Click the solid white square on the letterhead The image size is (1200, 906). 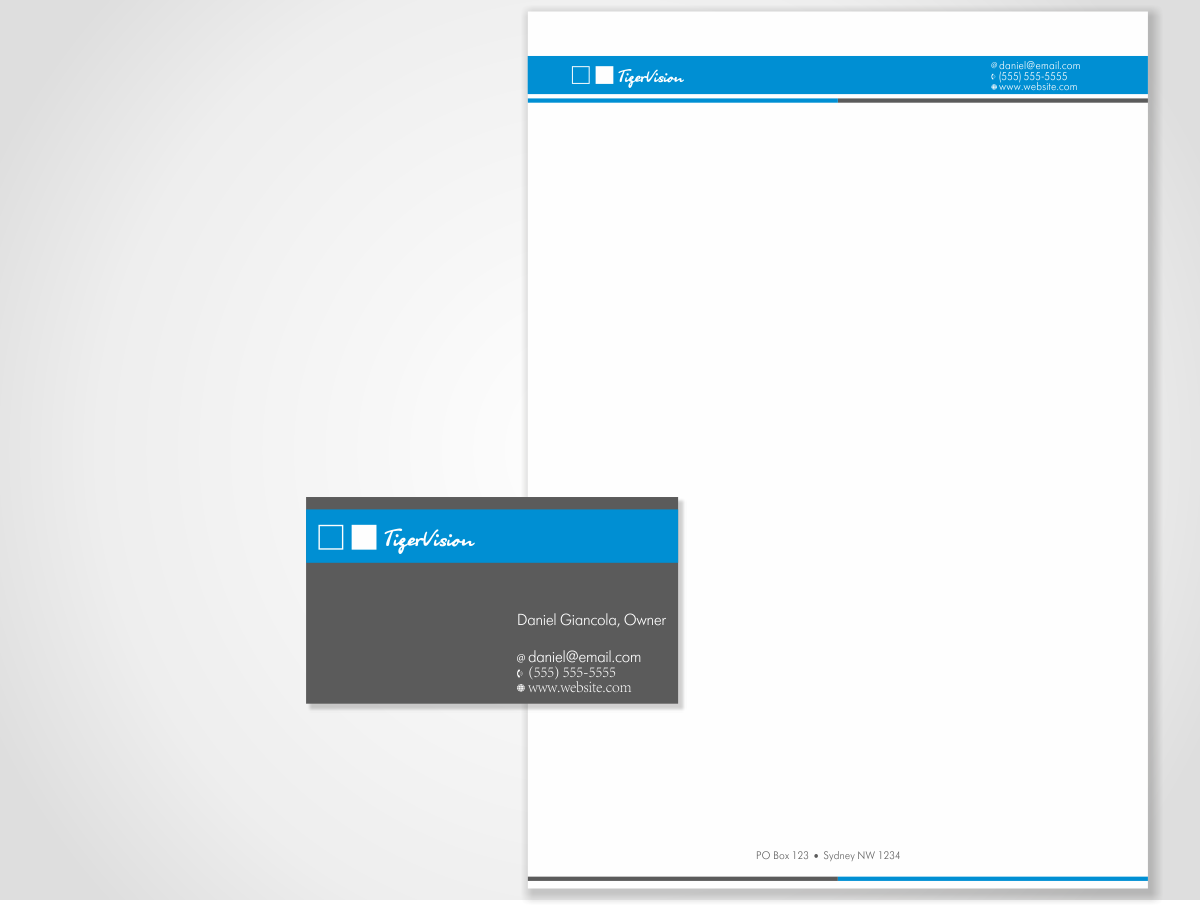604,75
